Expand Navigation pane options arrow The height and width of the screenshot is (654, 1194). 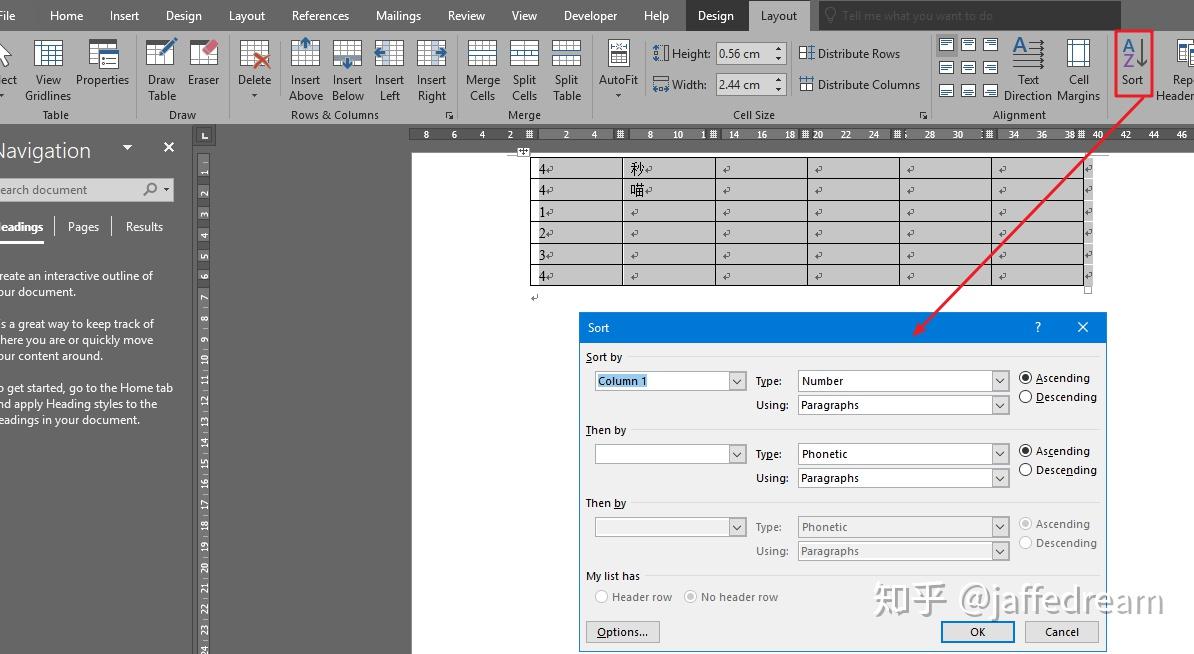127,148
